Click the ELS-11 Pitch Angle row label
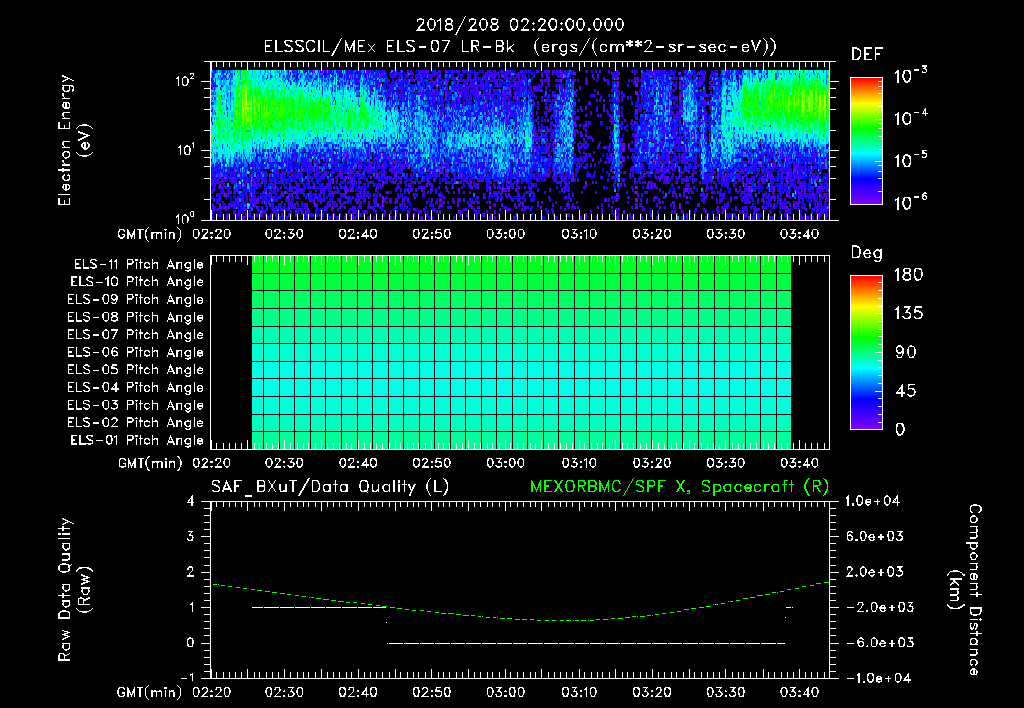 point(138,265)
